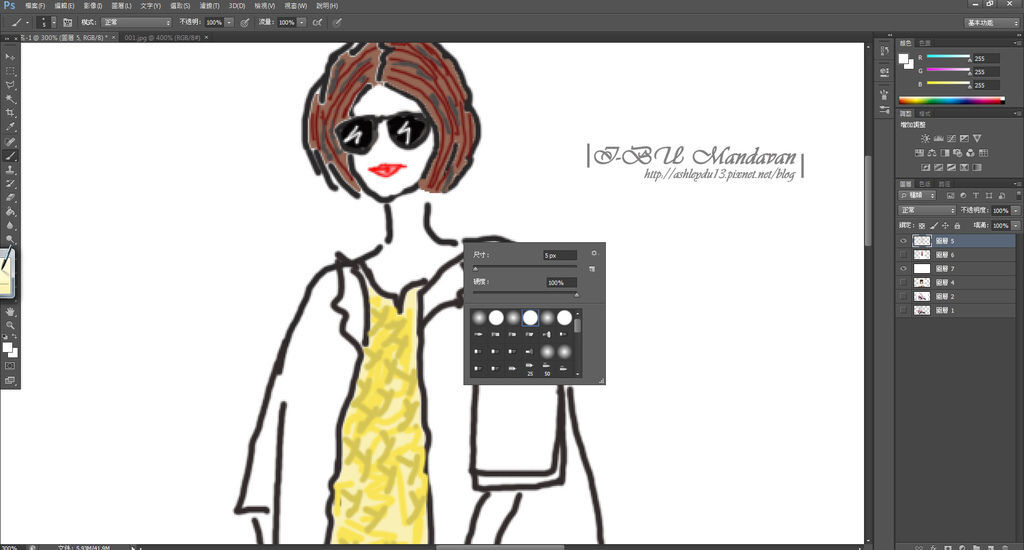The width and height of the screenshot is (1024, 550).
Task: Open the brush panel toggle in options bar
Action: [67, 22]
